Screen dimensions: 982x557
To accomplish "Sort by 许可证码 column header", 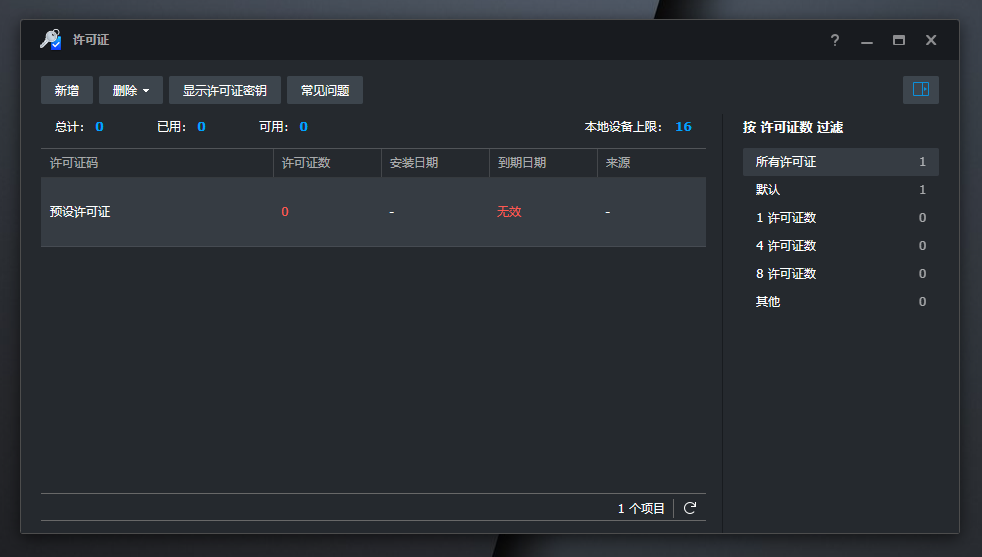I will [x=157, y=163].
